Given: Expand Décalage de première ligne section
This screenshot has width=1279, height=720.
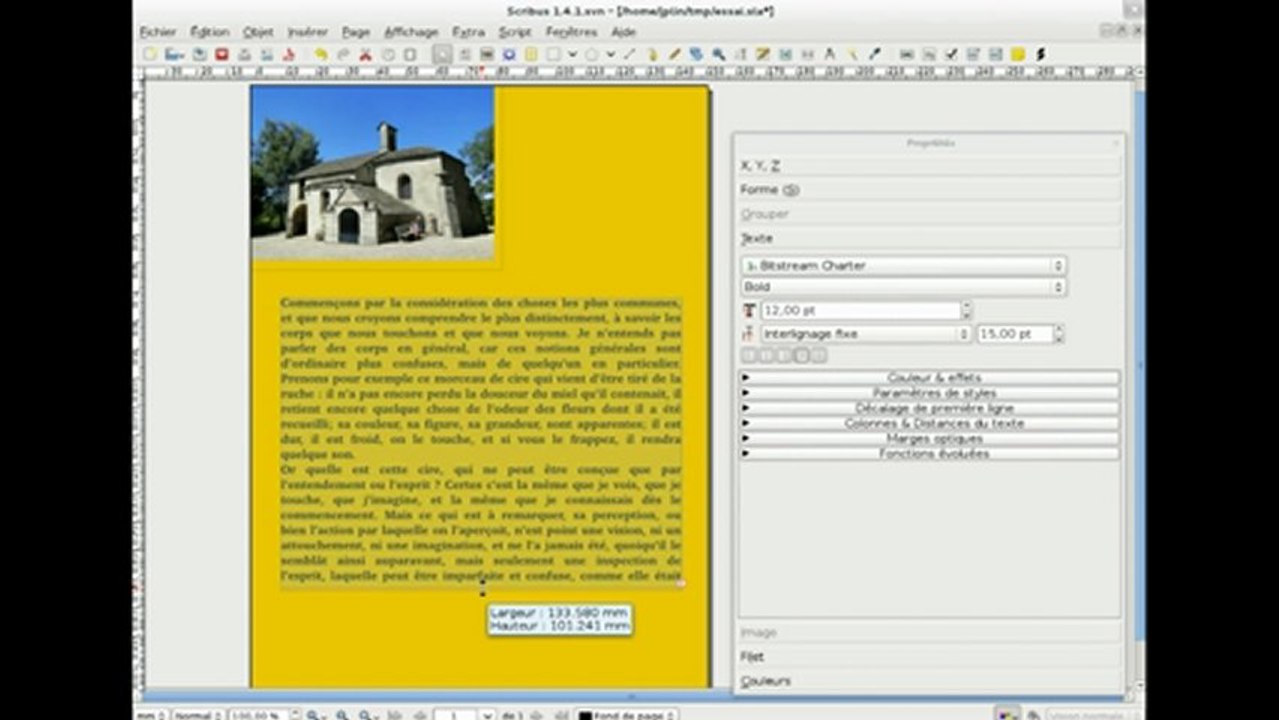Looking at the screenshot, I should pos(929,408).
